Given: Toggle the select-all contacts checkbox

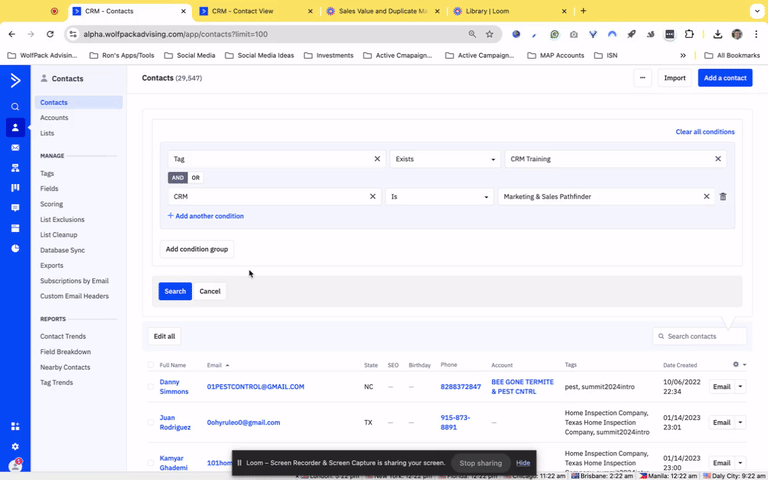Looking at the screenshot, I should point(150,365).
